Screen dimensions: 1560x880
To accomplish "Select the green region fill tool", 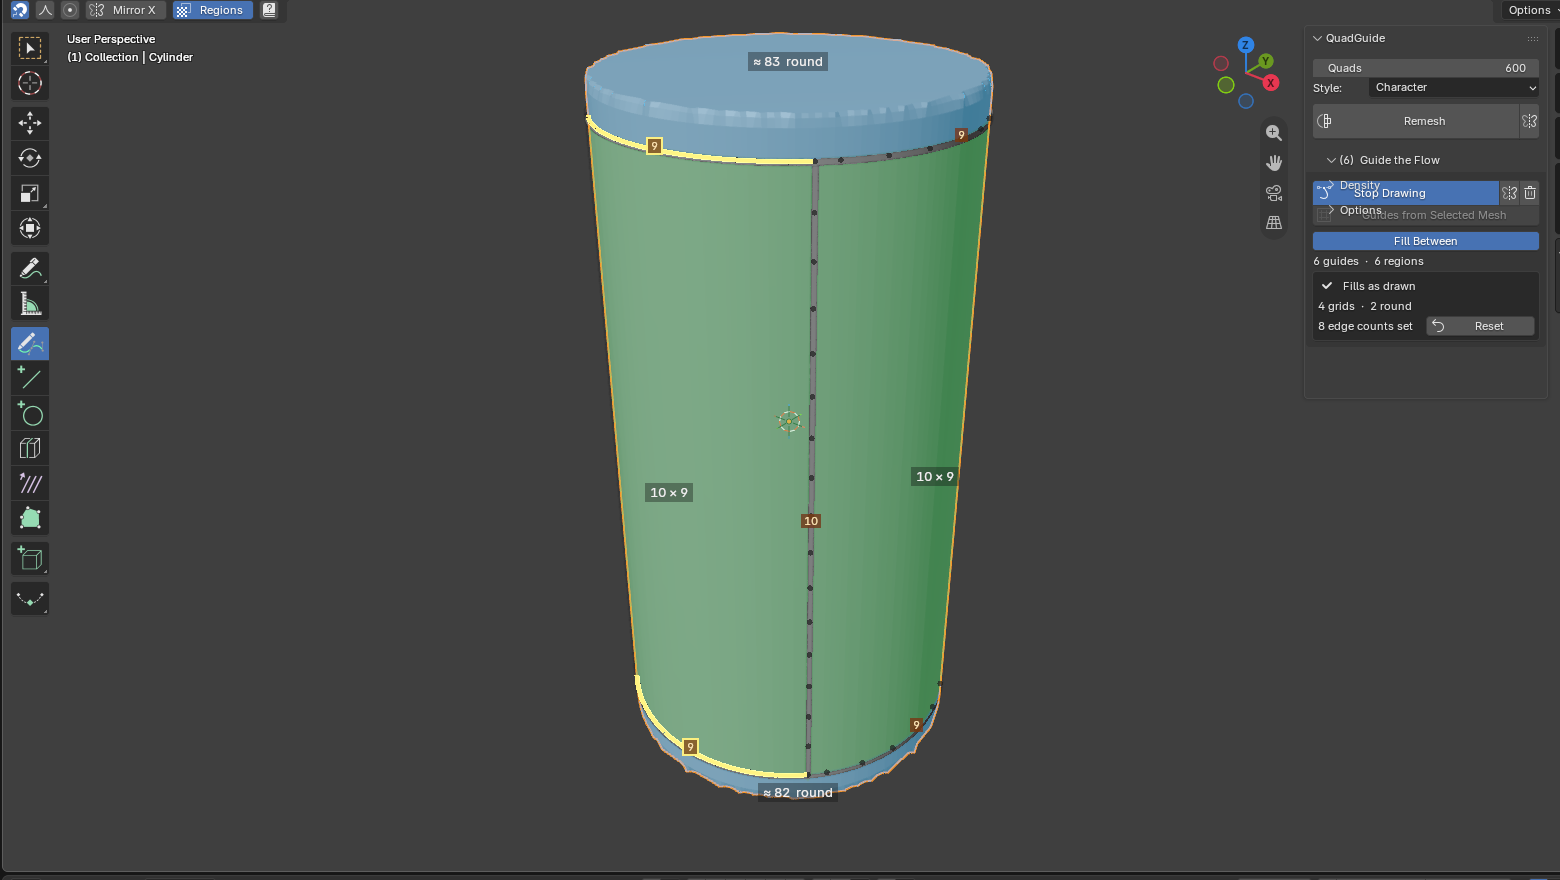I will point(30,518).
